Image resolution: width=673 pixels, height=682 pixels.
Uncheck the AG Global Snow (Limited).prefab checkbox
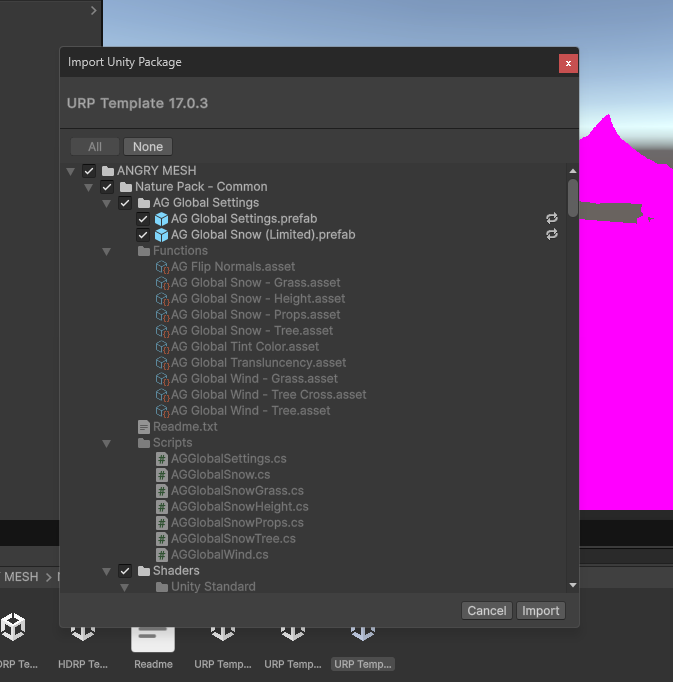[x=143, y=235]
